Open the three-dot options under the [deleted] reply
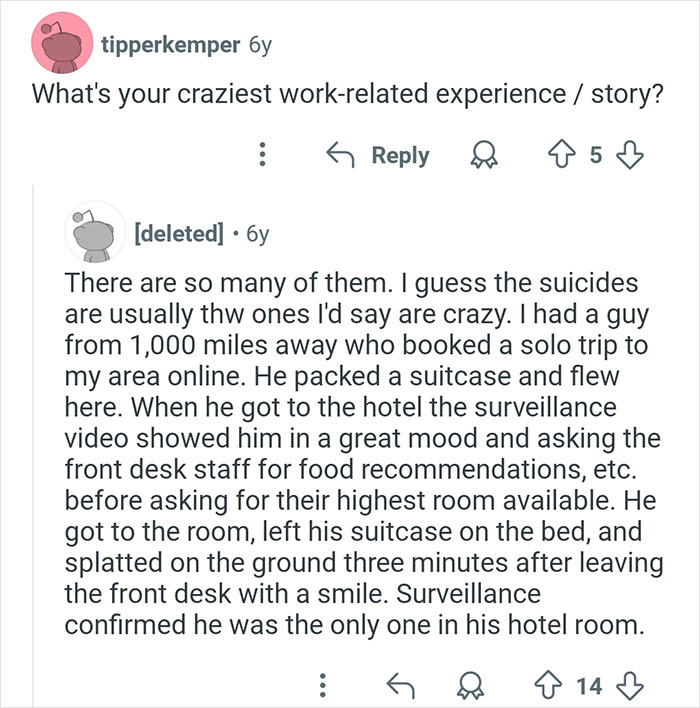Image resolution: width=700 pixels, height=708 pixels. pyautogui.click(x=322, y=685)
